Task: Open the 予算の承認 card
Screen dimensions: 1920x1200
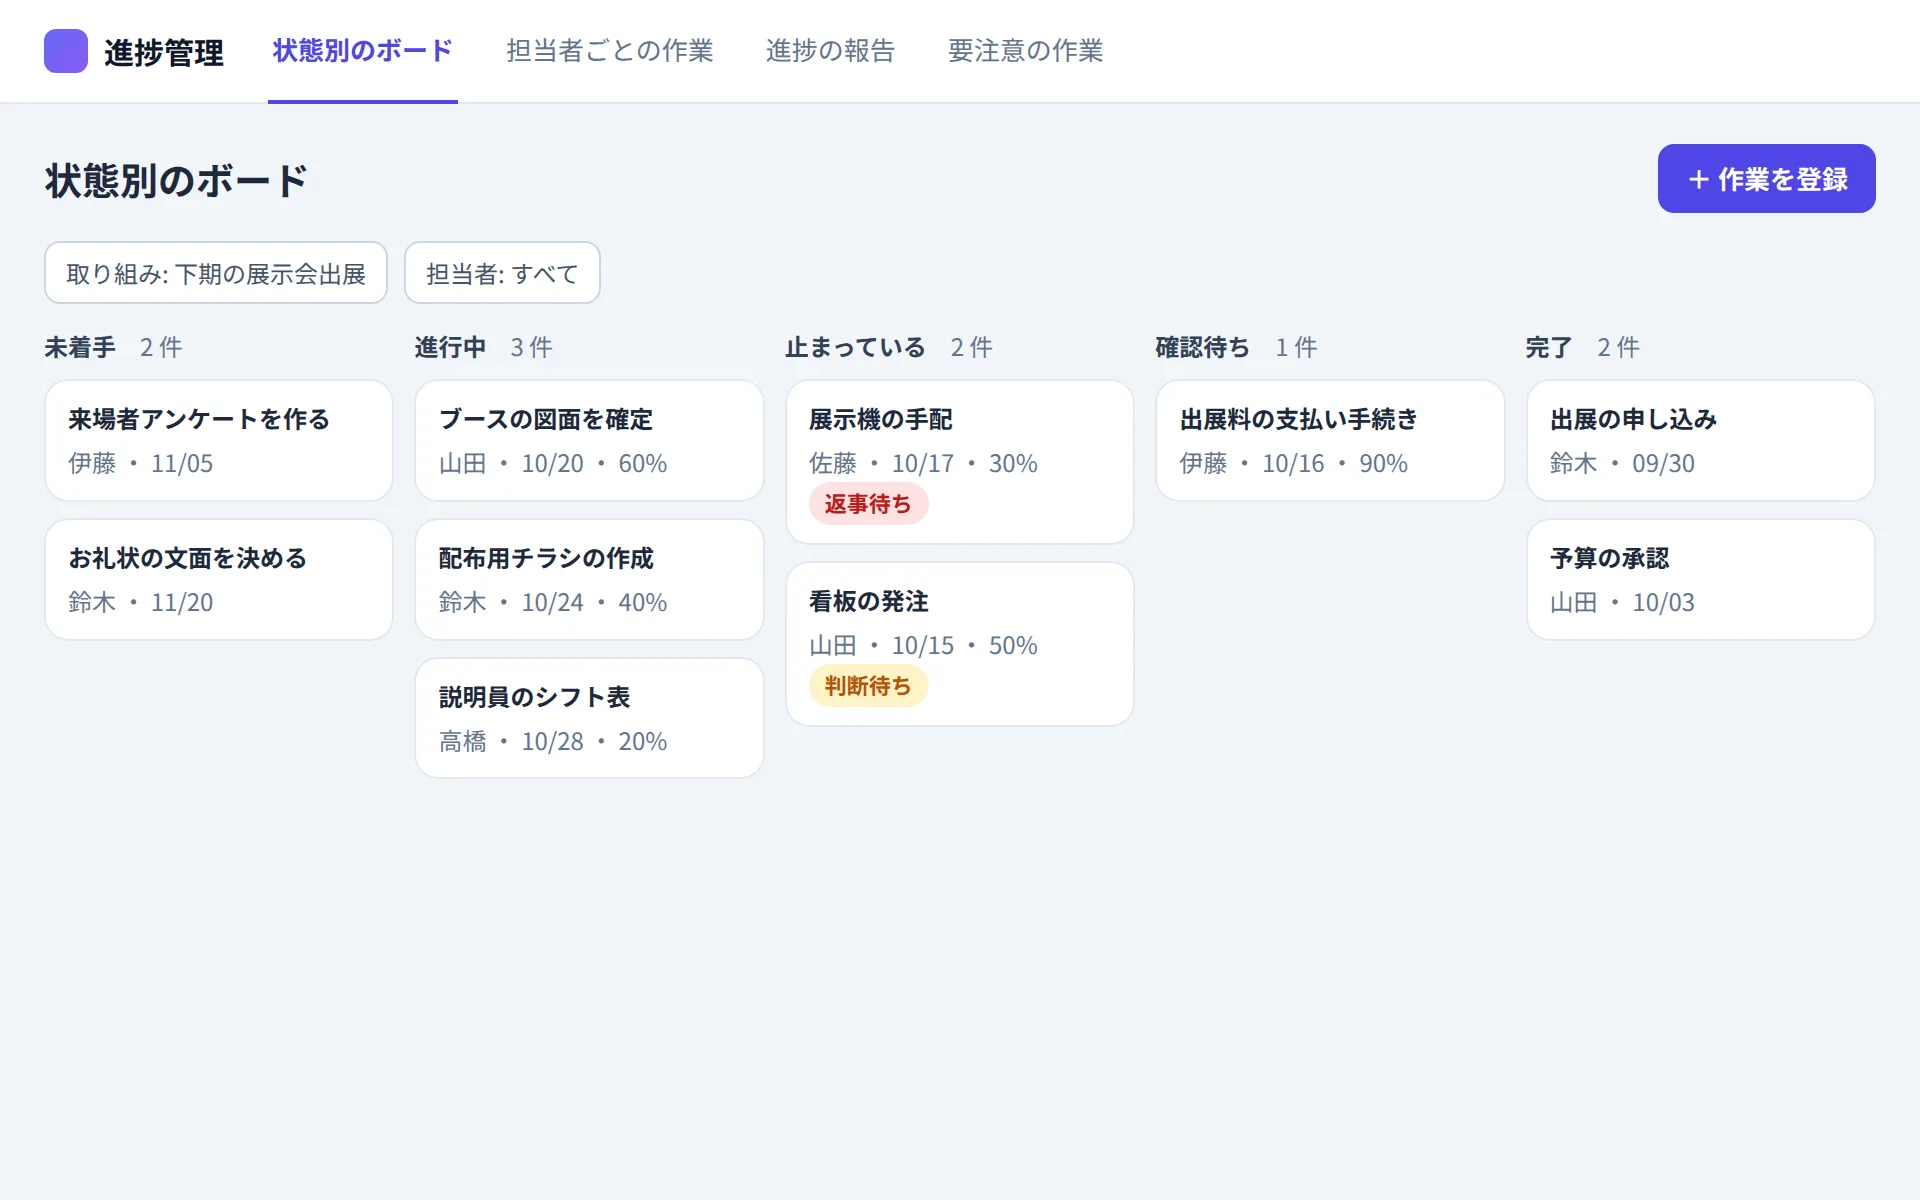Action: (1701, 579)
